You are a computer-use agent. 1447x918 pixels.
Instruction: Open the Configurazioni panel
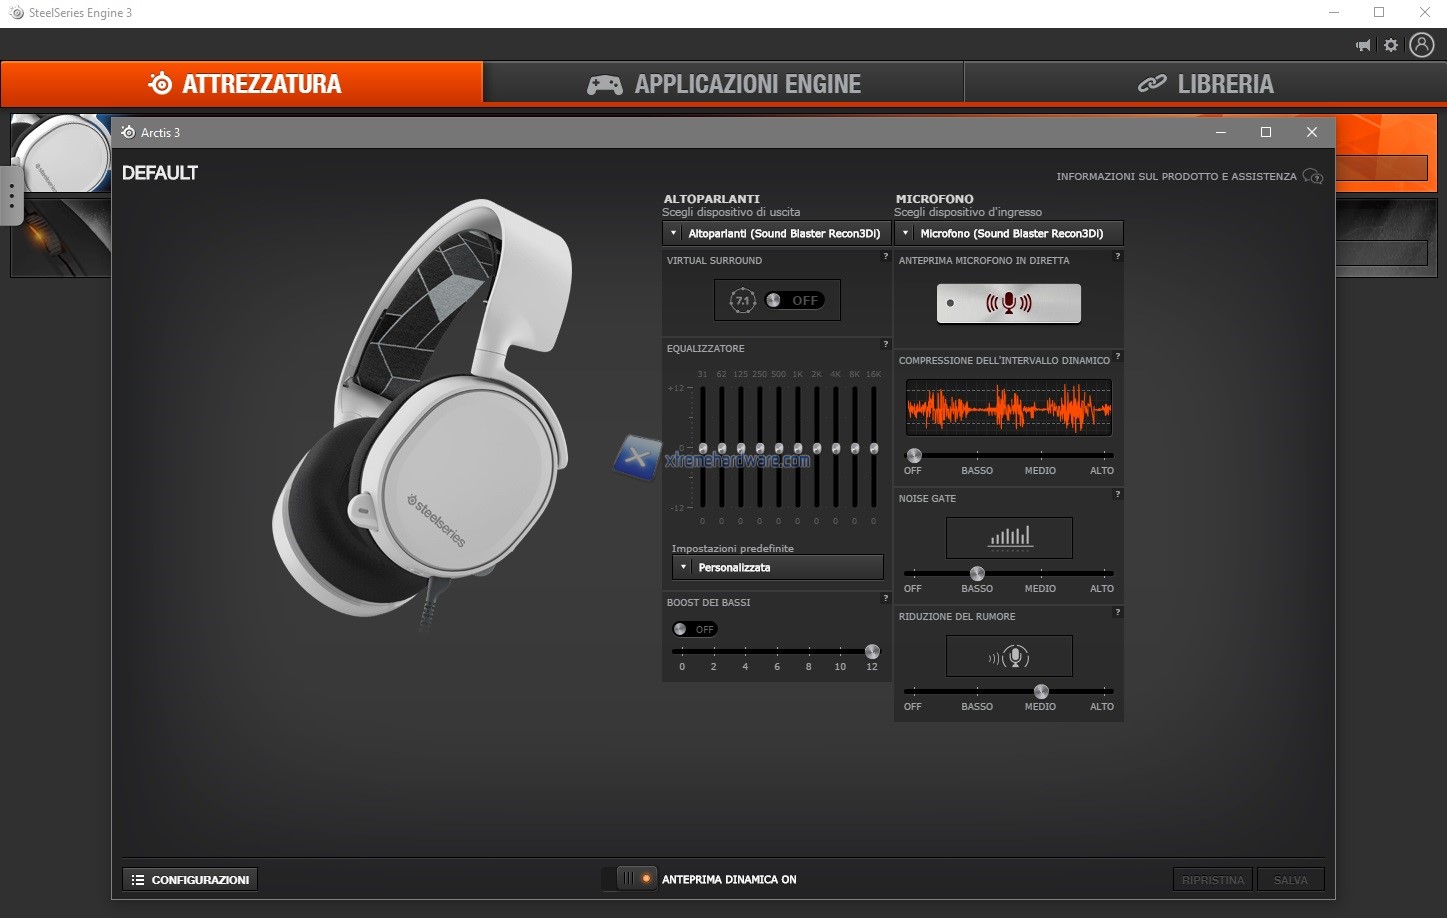tap(190, 879)
